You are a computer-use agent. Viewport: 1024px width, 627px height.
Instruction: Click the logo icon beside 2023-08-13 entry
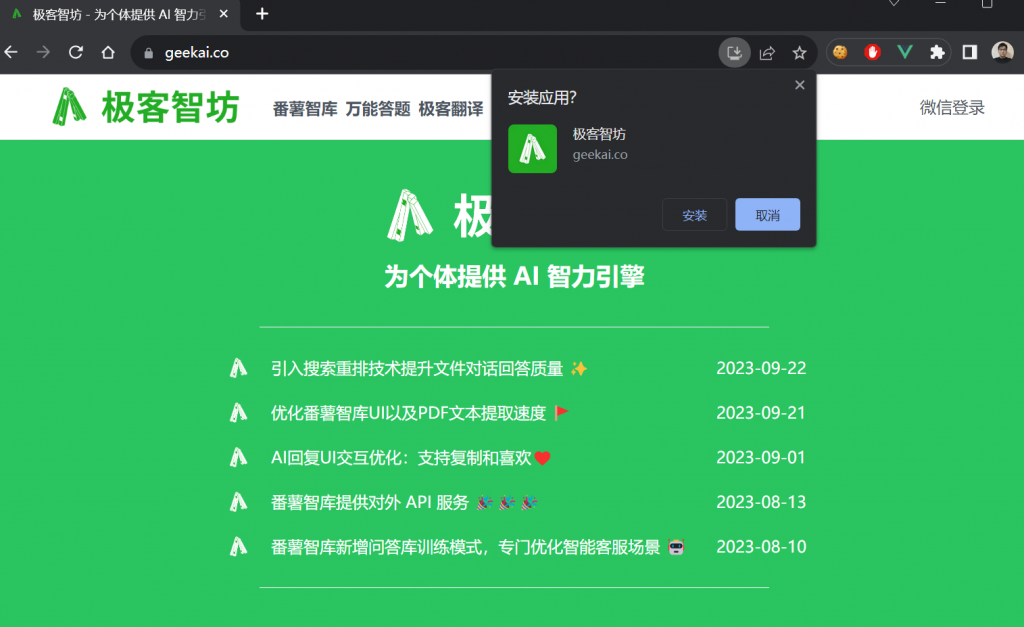tap(238, 502)
